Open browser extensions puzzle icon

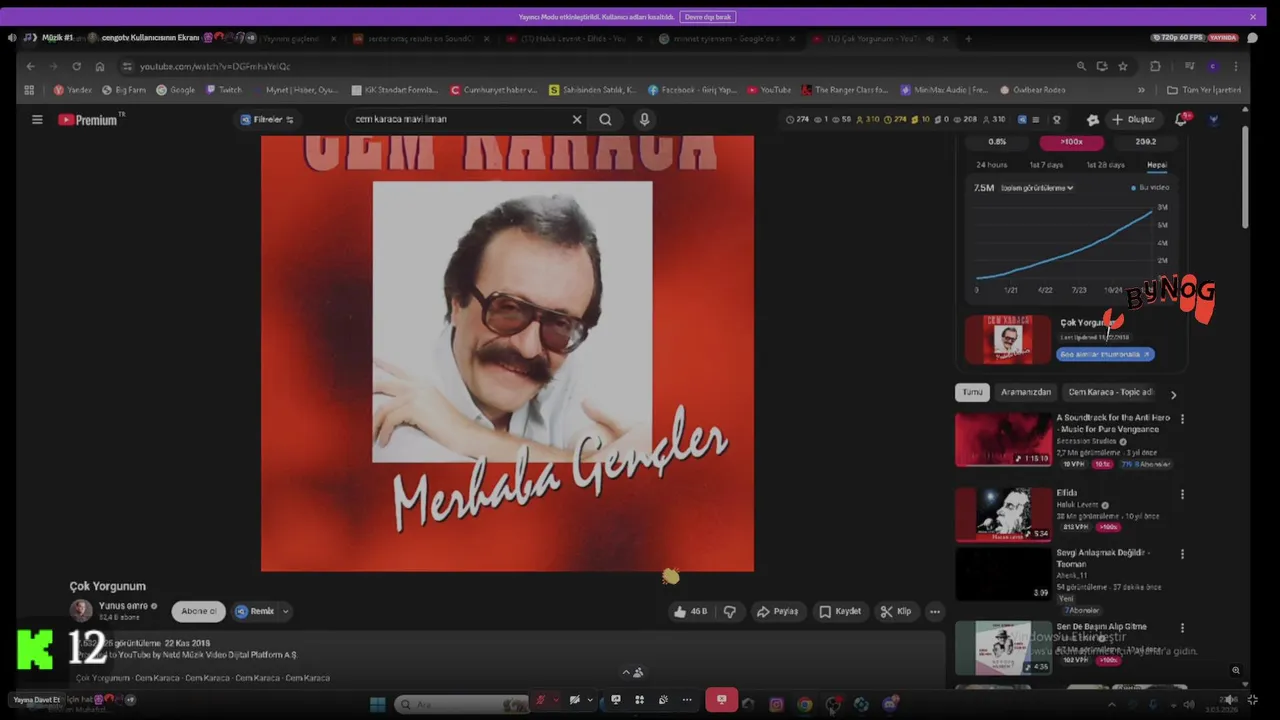(x=1155, y=66)
